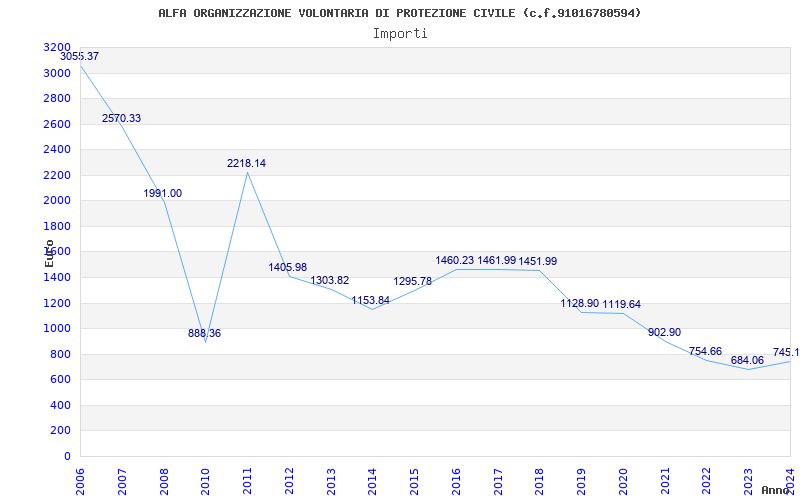Image resolution: width=800 pixels, height=500 pixels.
Task: Click the 2013 x-axis year label
Action: 331,480
